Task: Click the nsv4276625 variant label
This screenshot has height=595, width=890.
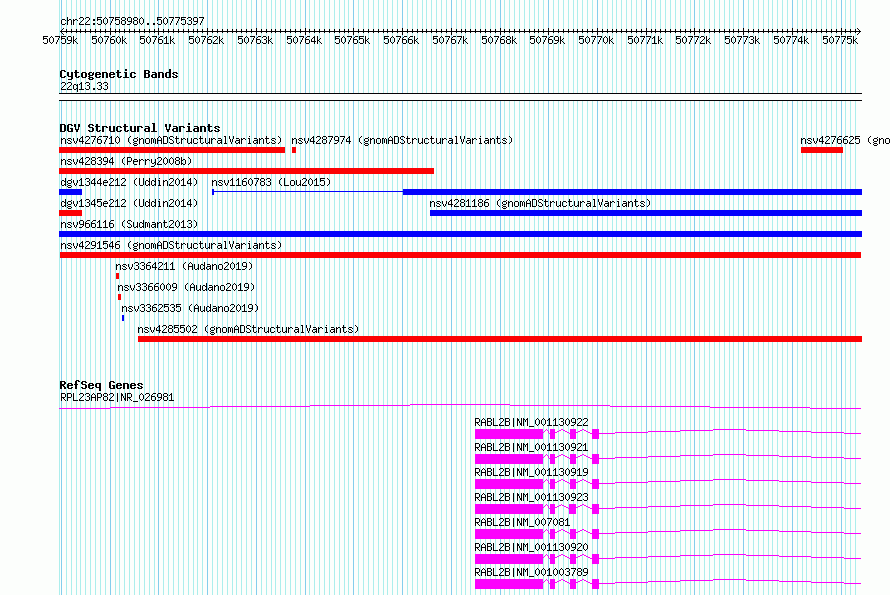Action: tap(845, 140)
